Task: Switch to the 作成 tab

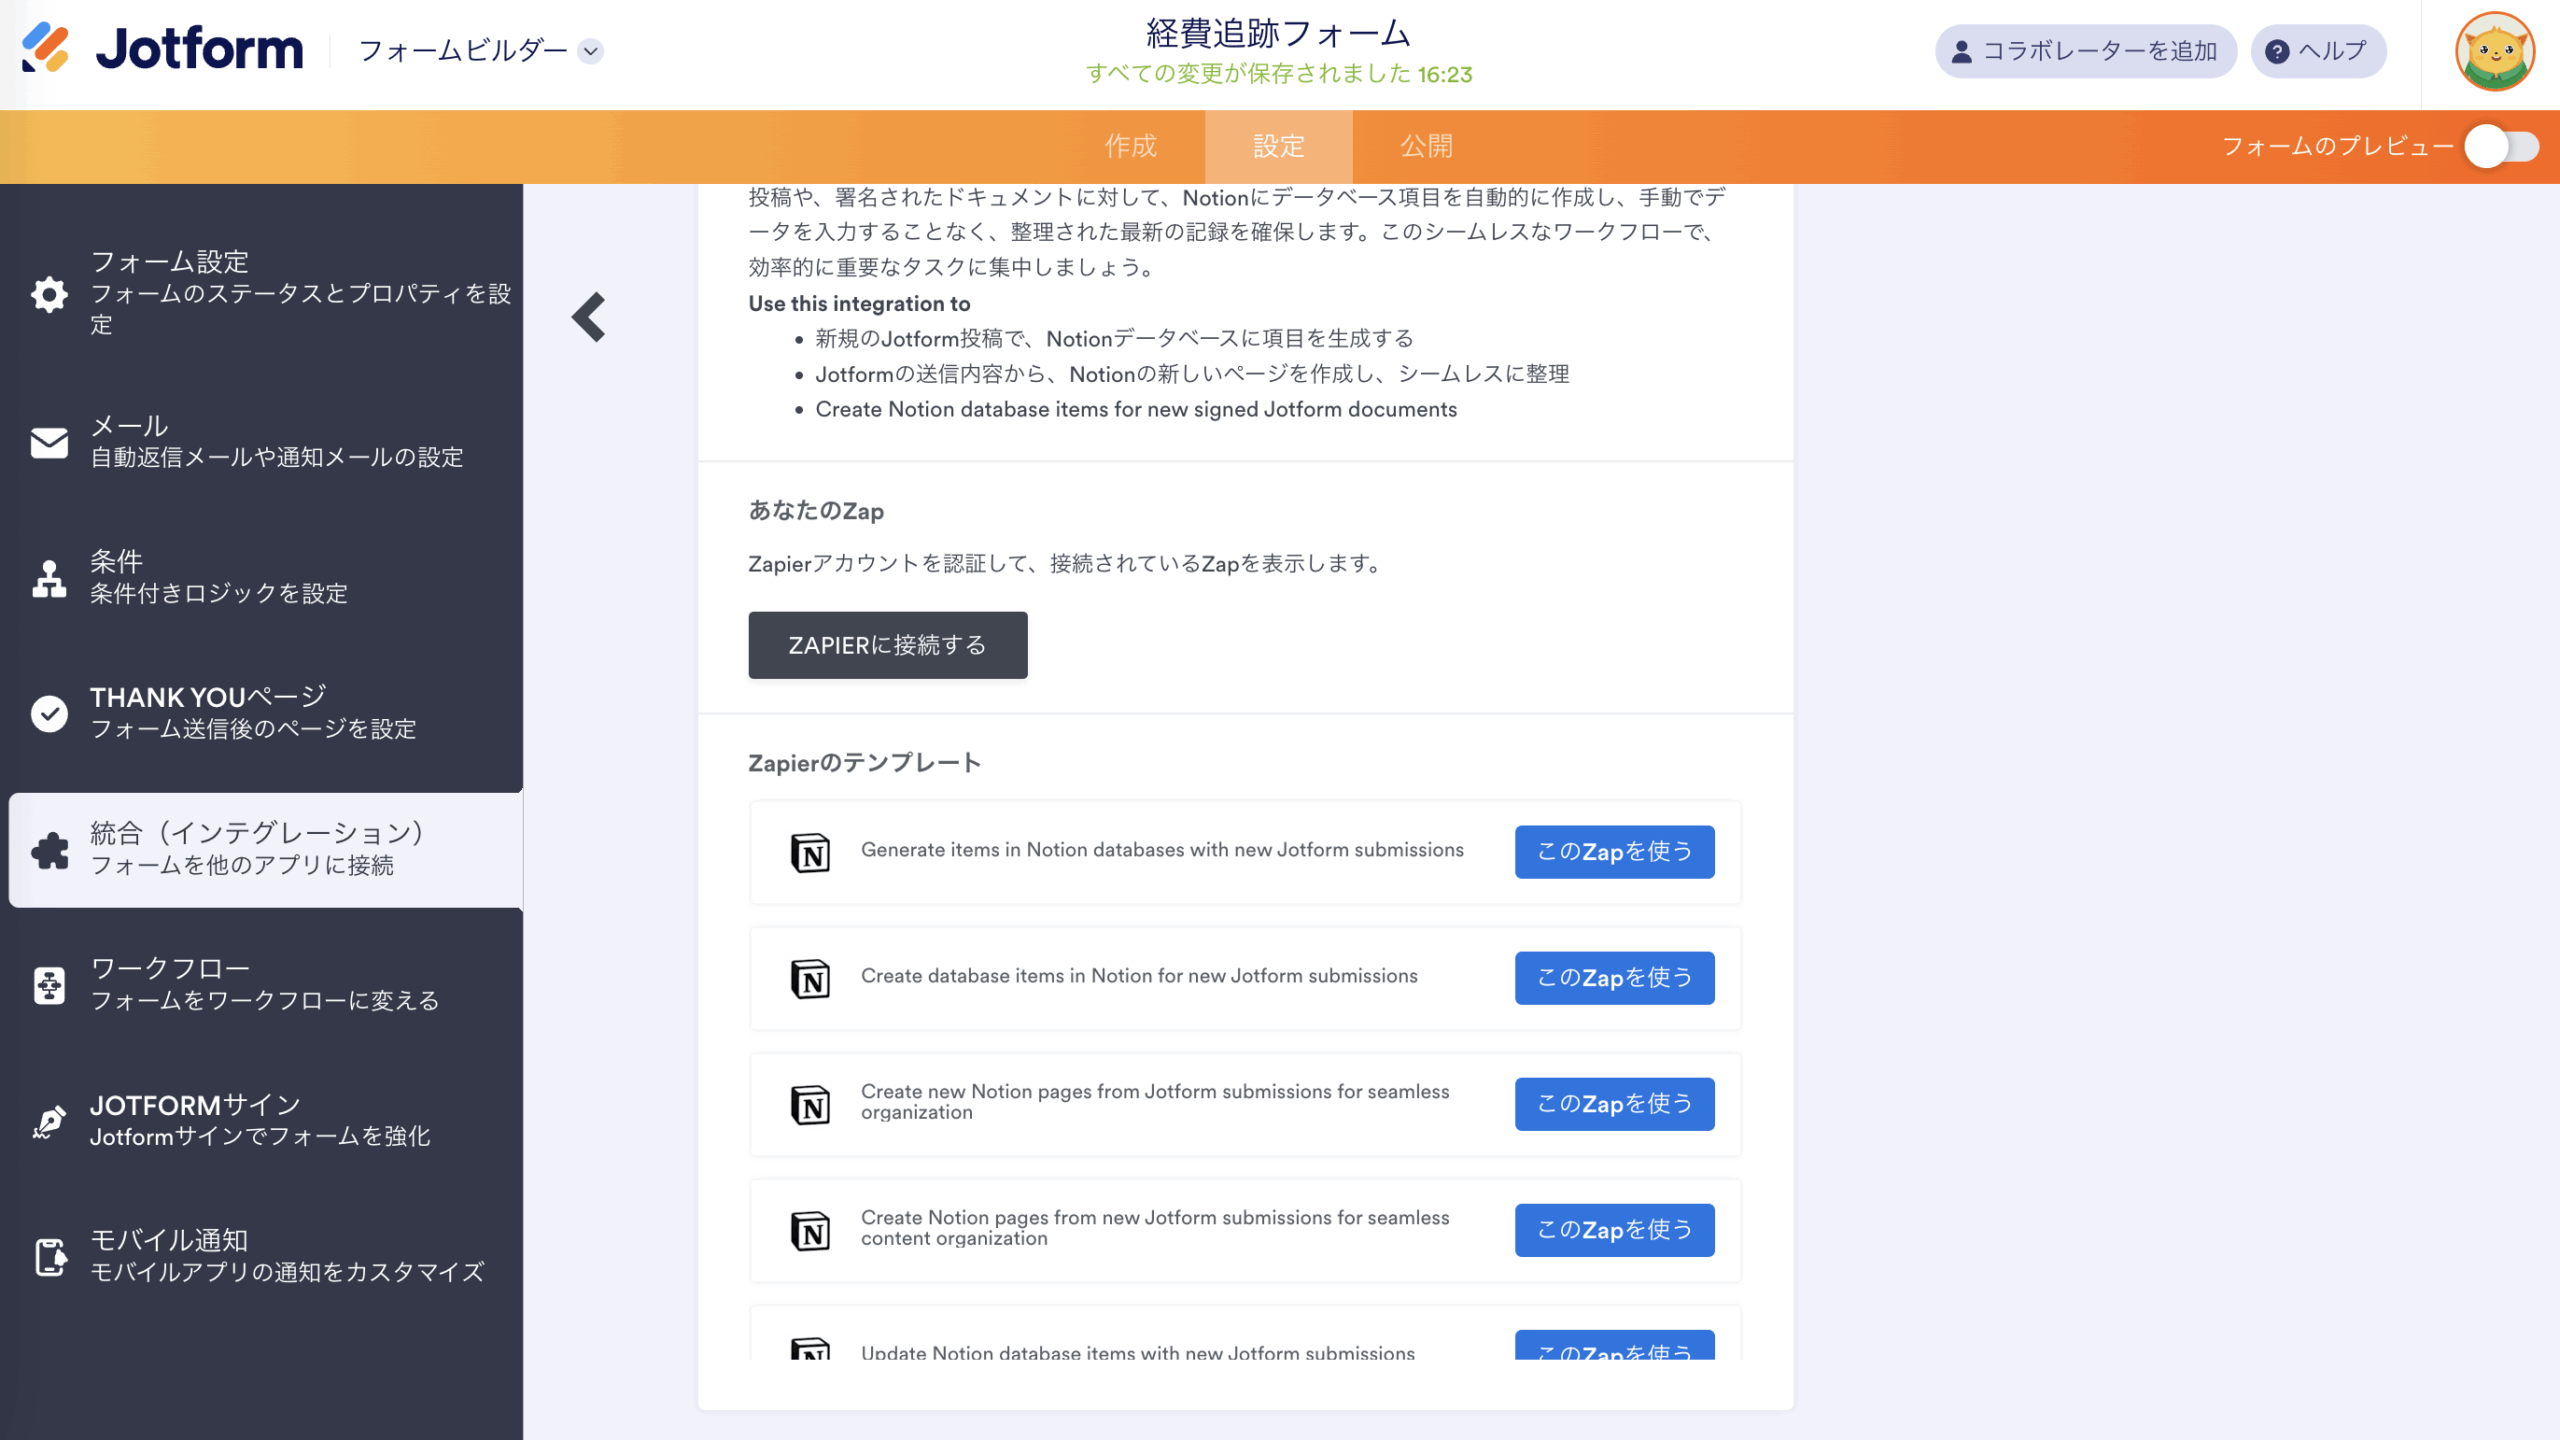Action: coord(1130,147)
